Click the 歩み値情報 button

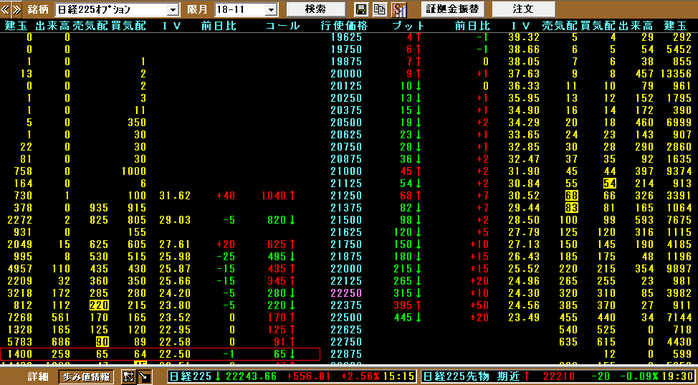87,377
